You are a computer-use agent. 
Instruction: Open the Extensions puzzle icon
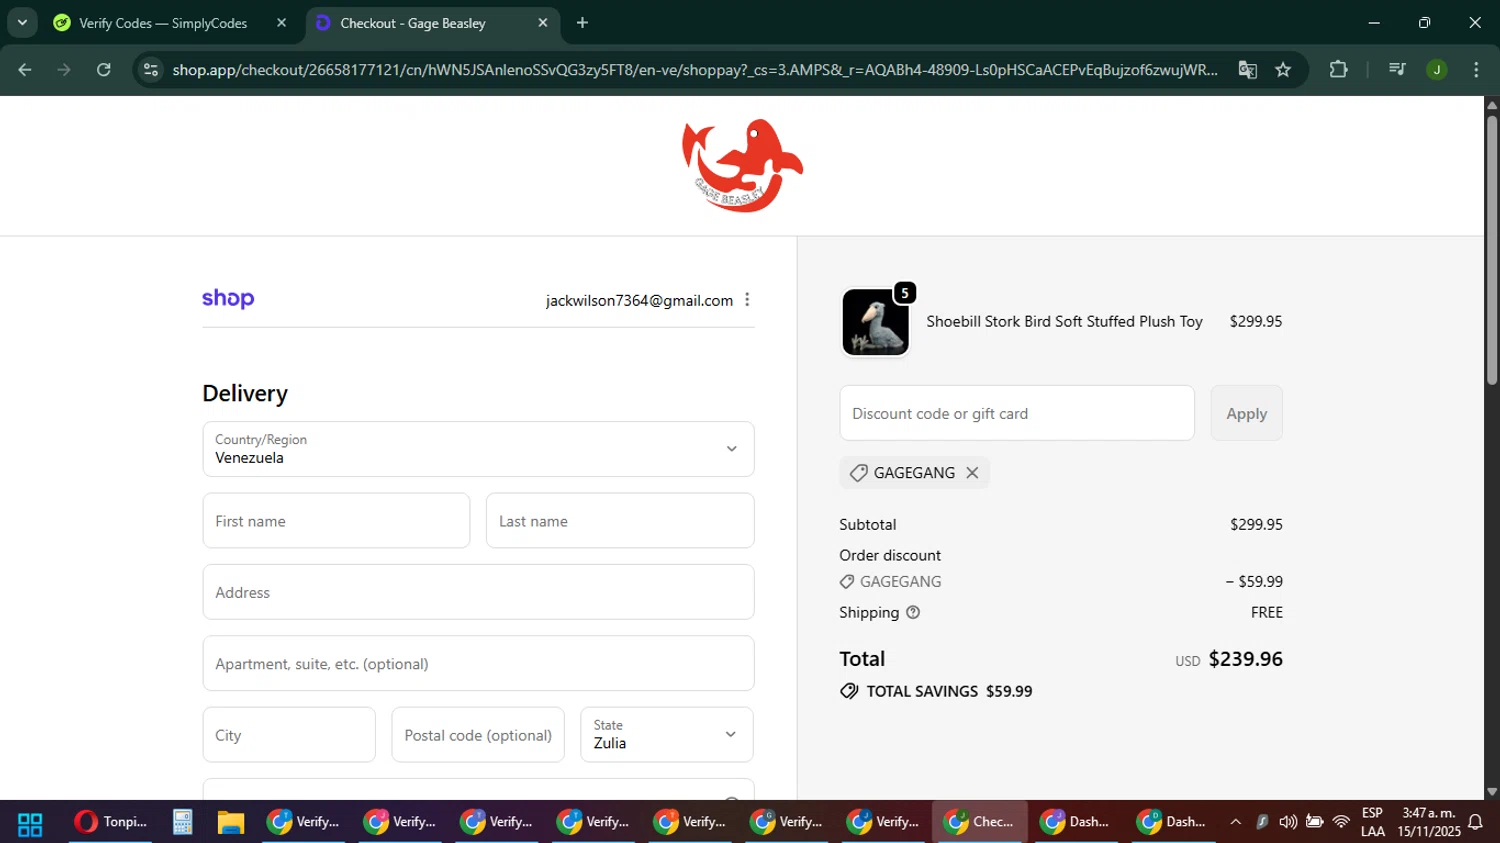[1338, 70]
